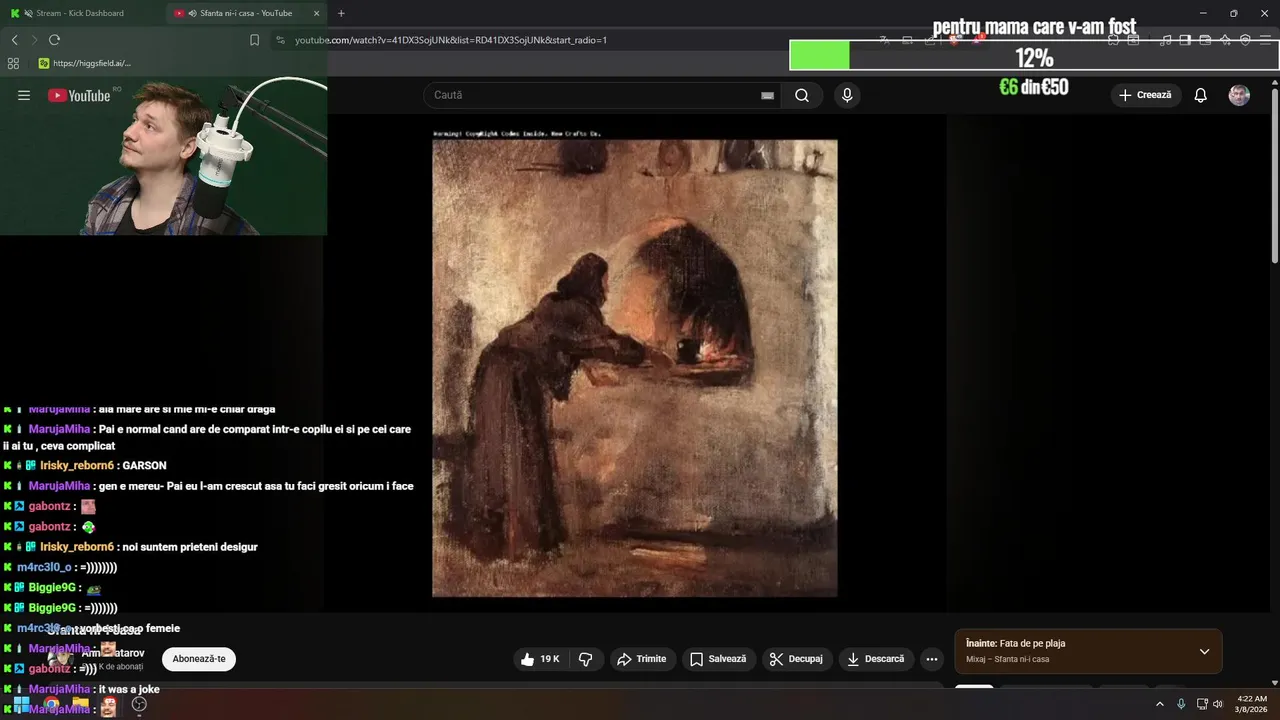Open YouTube notifications bell
The image size is (1280, 720).
(1201, 95)
